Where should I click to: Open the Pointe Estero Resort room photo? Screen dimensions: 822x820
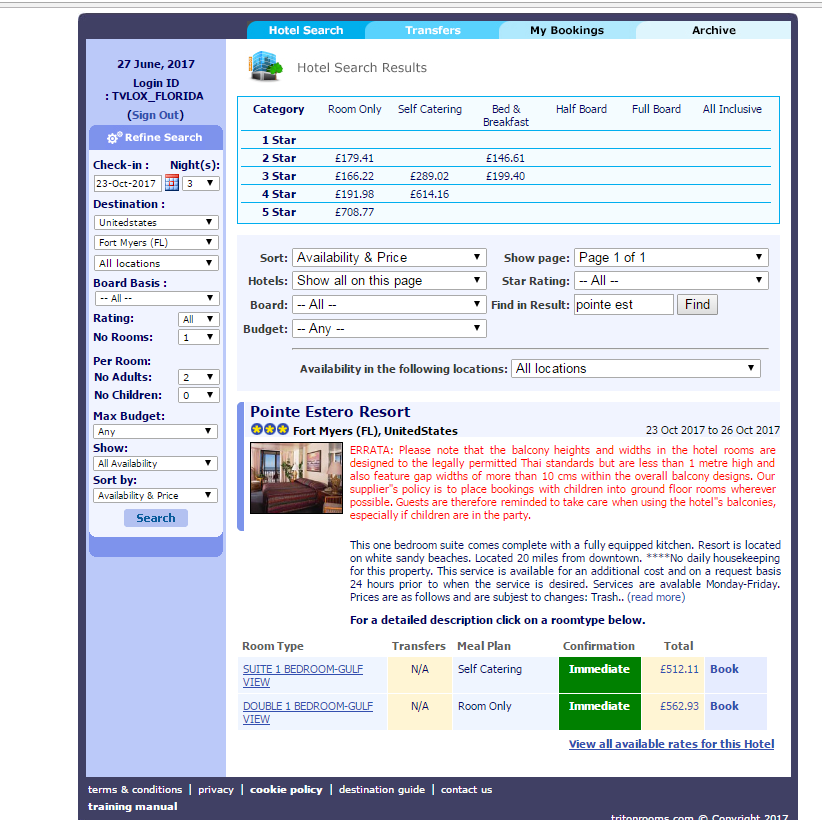click(296, 478)
